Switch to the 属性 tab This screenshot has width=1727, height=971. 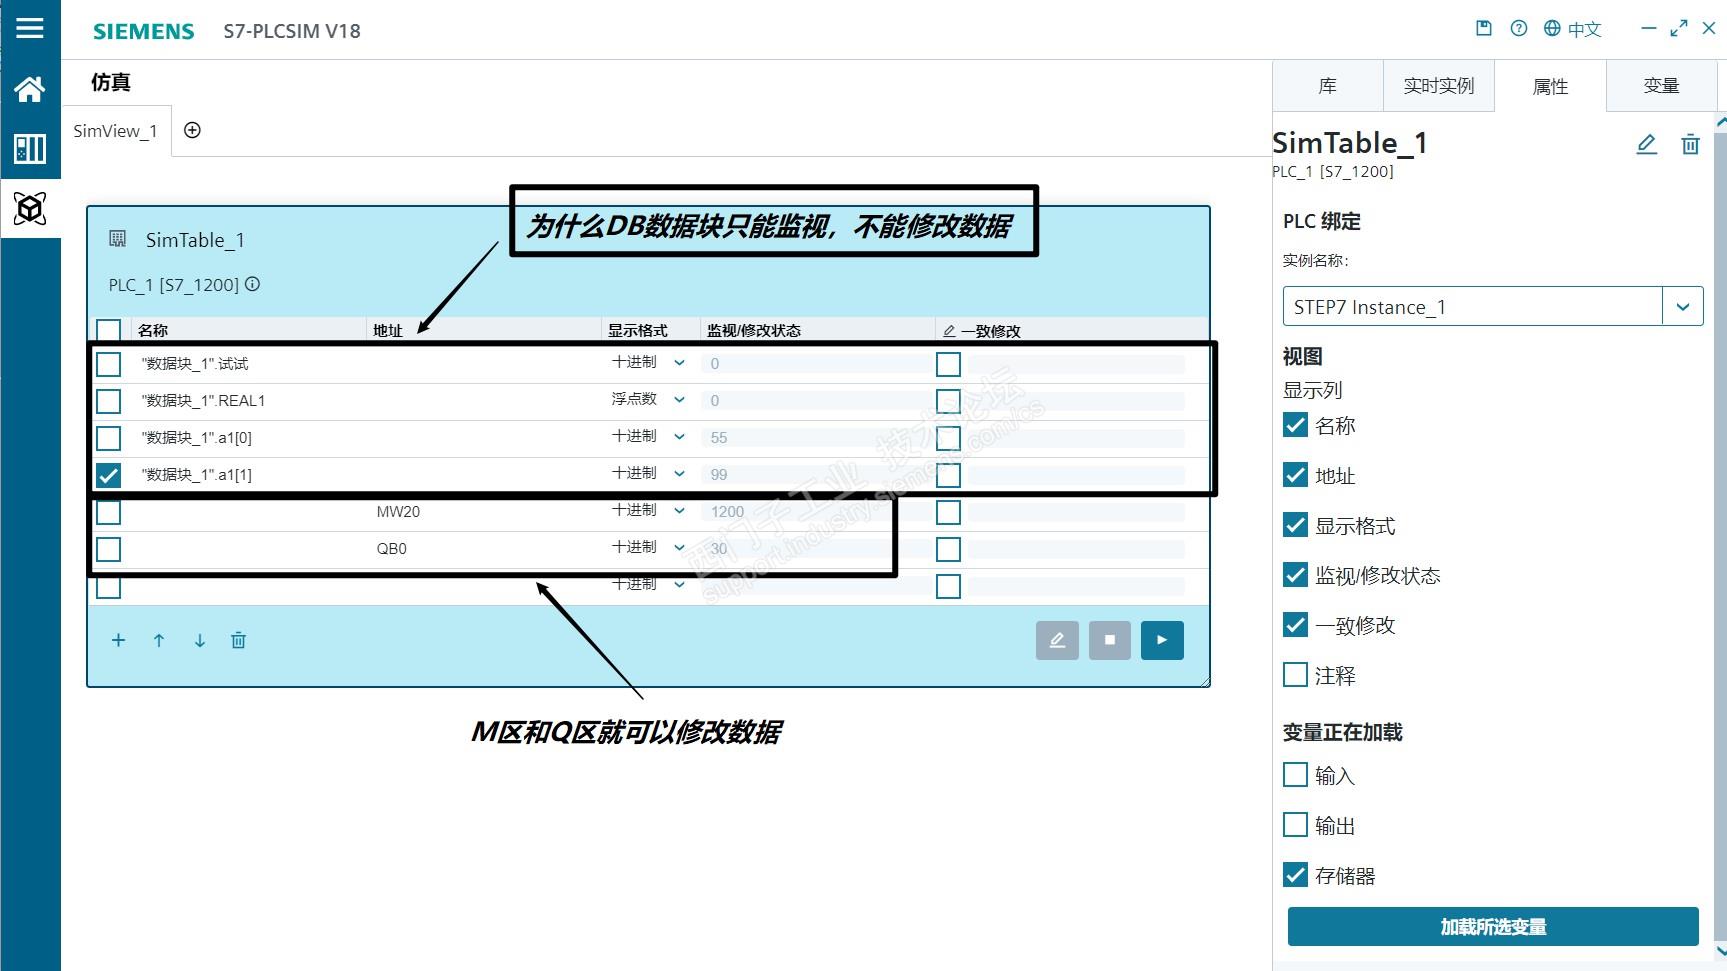(1550, 86)
